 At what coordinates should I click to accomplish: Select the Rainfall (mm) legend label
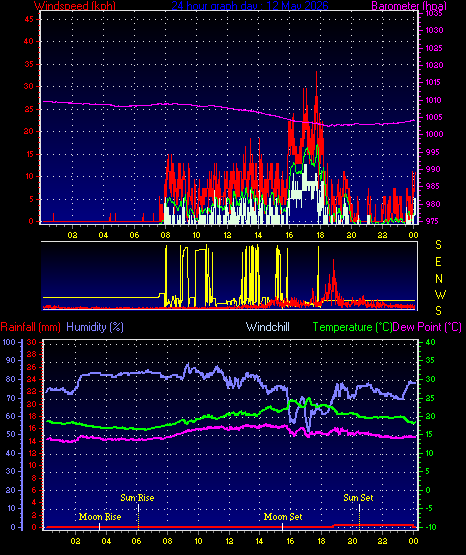(x=30, y=327)
